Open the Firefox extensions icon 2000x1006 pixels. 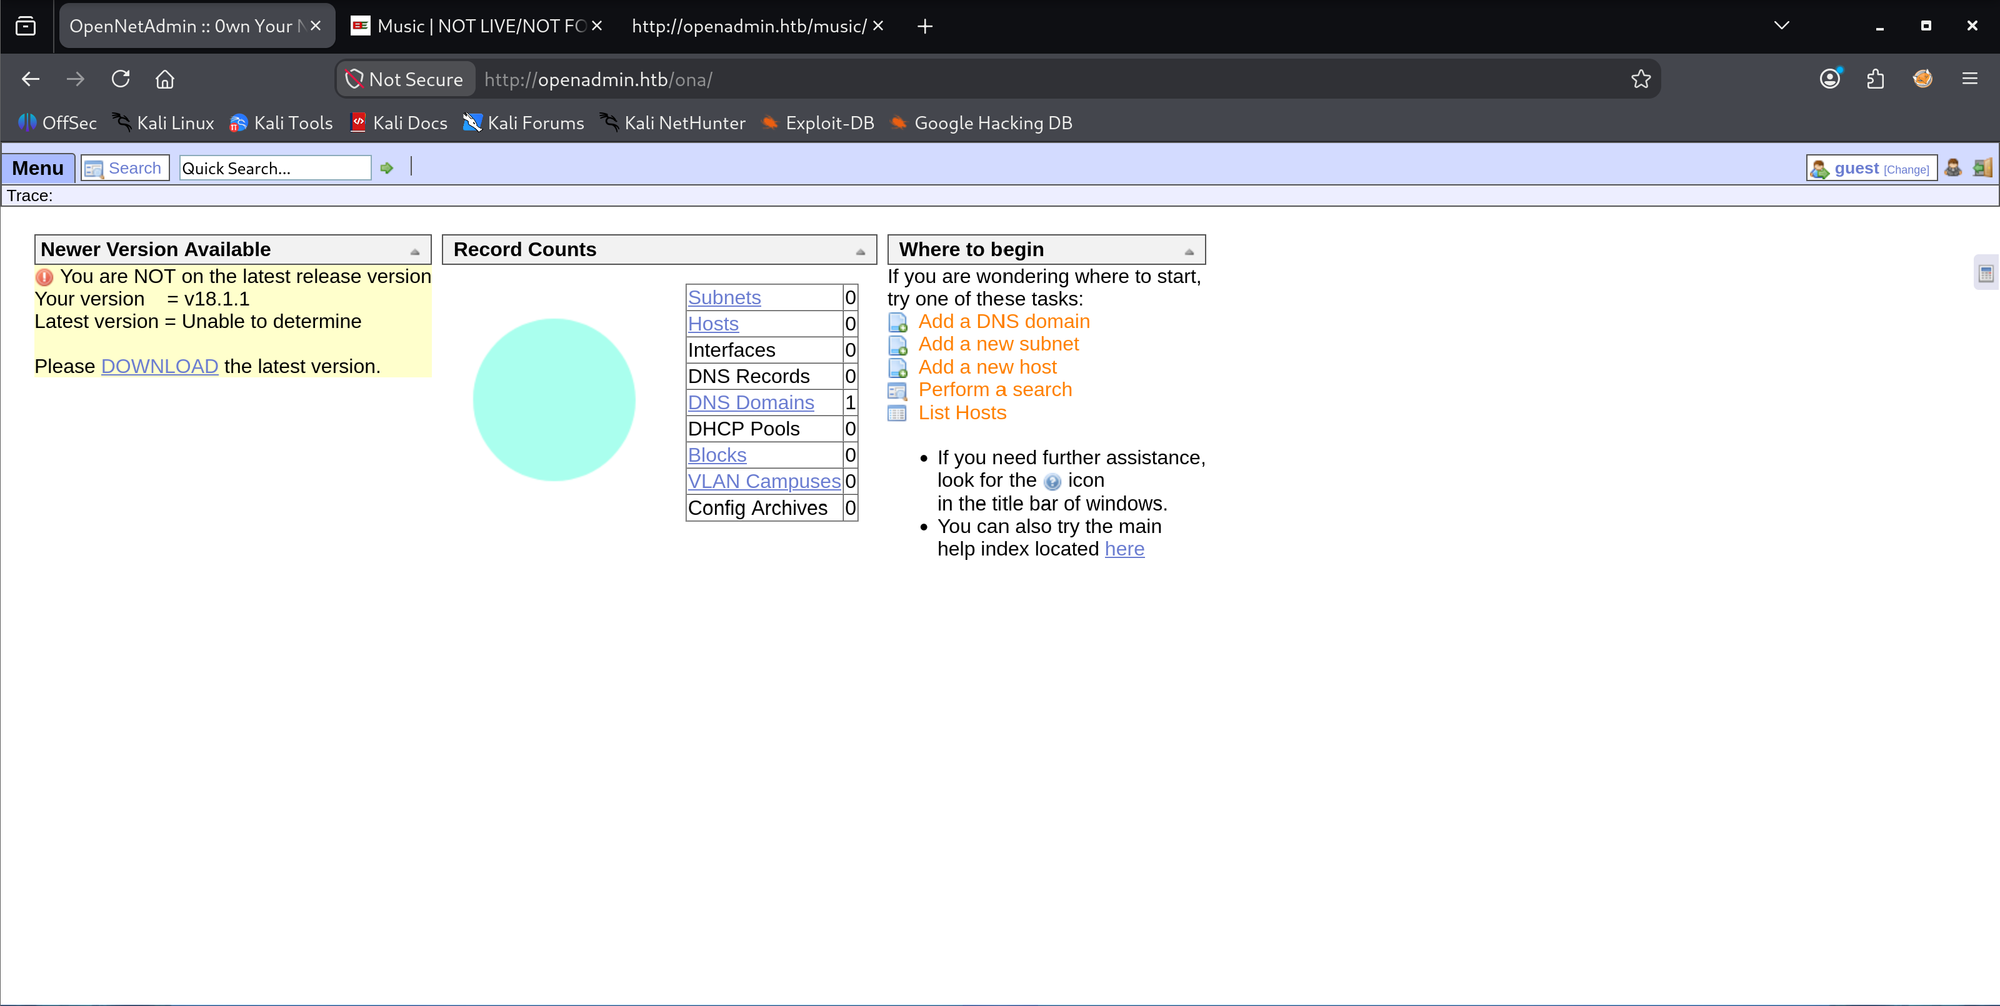[1876, 79]
